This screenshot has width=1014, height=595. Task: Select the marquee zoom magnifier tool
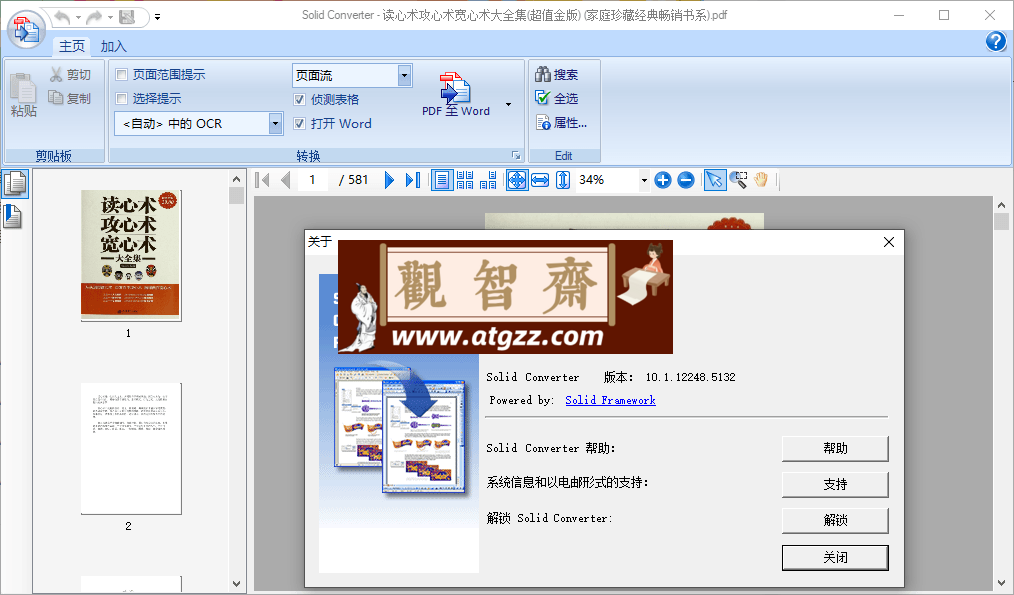click(x=738, y=180)
